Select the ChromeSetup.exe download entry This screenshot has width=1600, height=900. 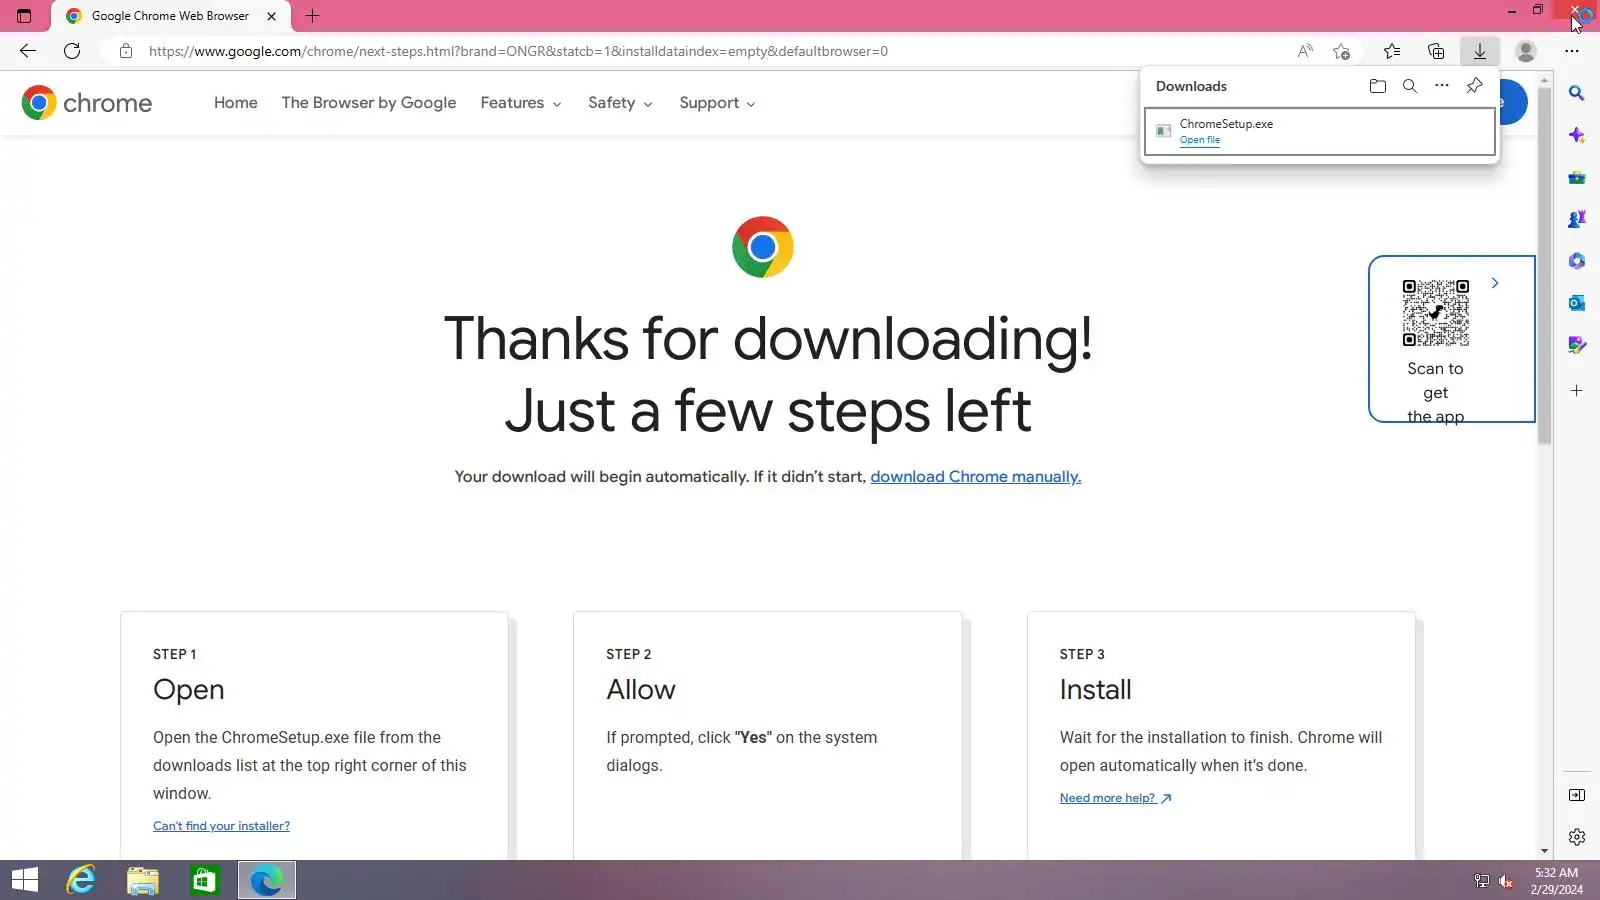pyautogui.click(x=1320, y=131)
